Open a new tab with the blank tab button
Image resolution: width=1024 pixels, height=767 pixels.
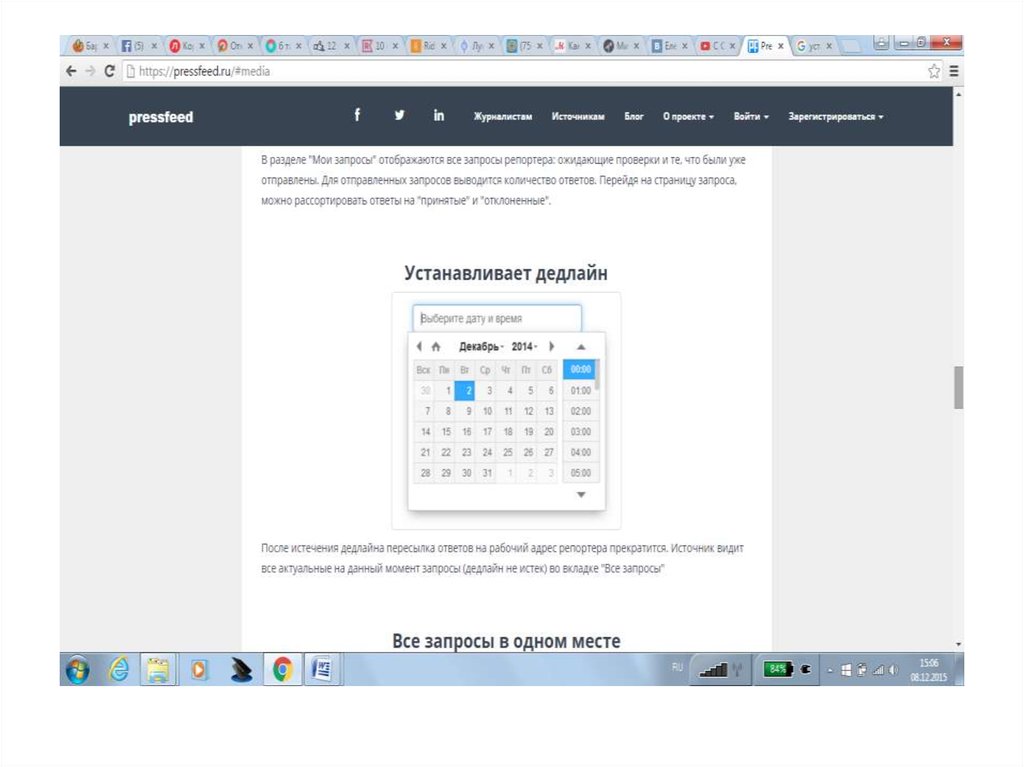coord(850,46)
